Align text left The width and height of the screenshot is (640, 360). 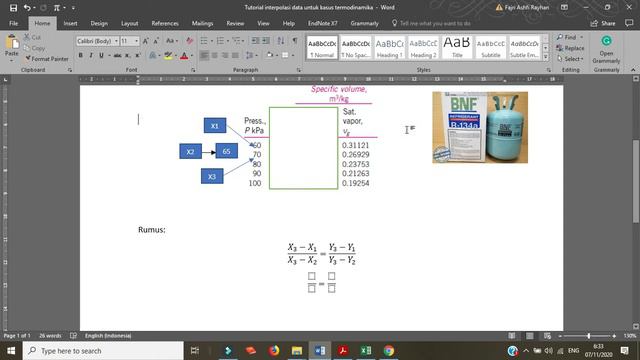coord(204,55)
